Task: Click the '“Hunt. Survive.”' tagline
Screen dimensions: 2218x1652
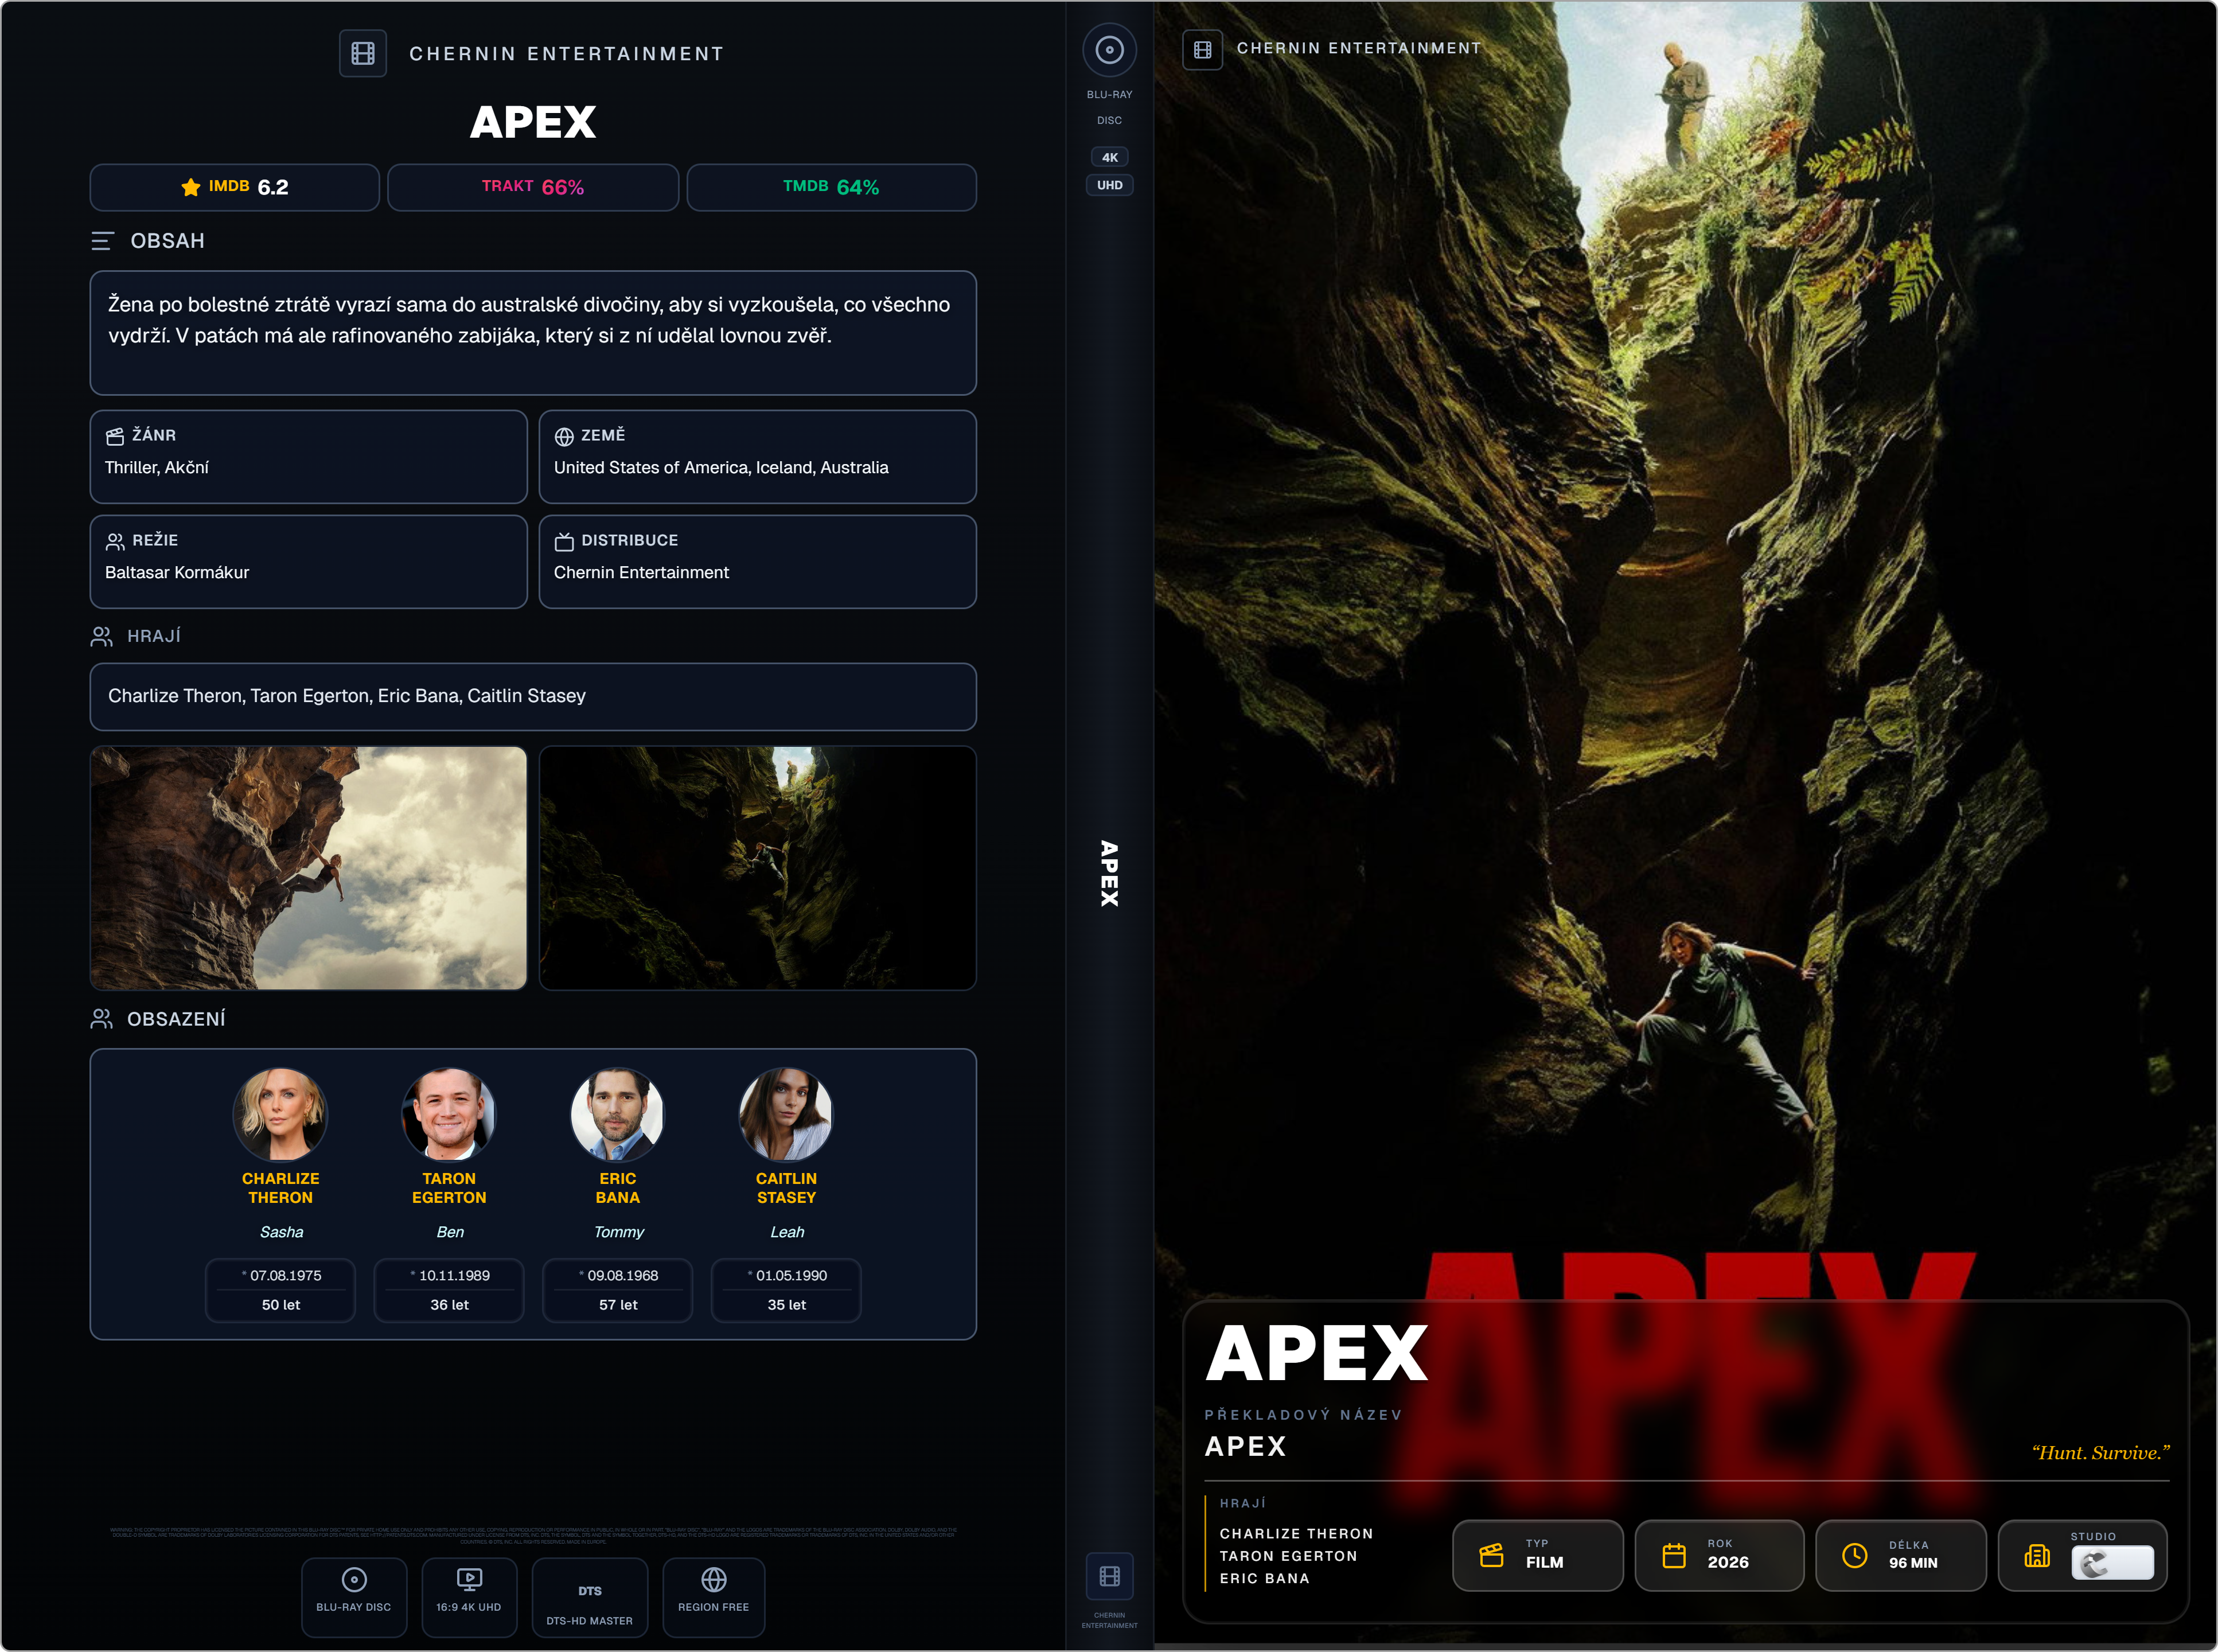Action: pos(2100,1452)
